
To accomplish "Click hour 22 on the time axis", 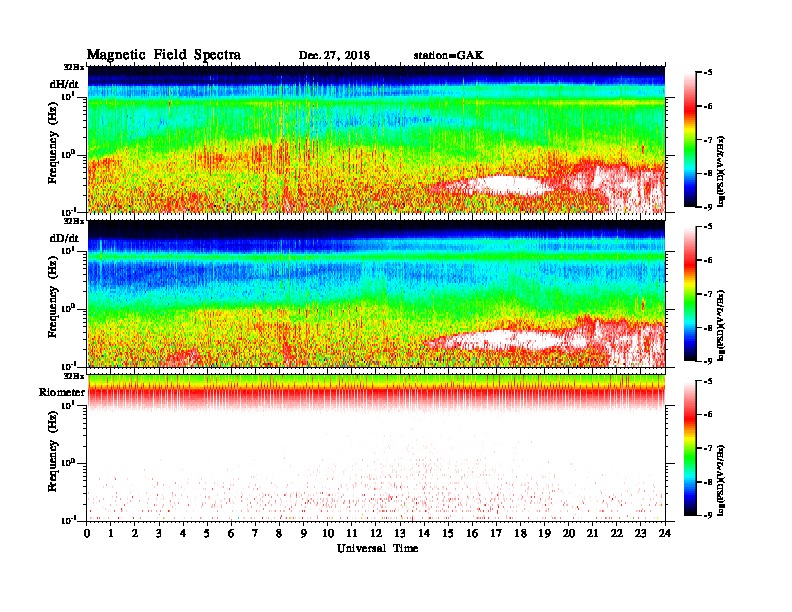I will coord(617,534).
